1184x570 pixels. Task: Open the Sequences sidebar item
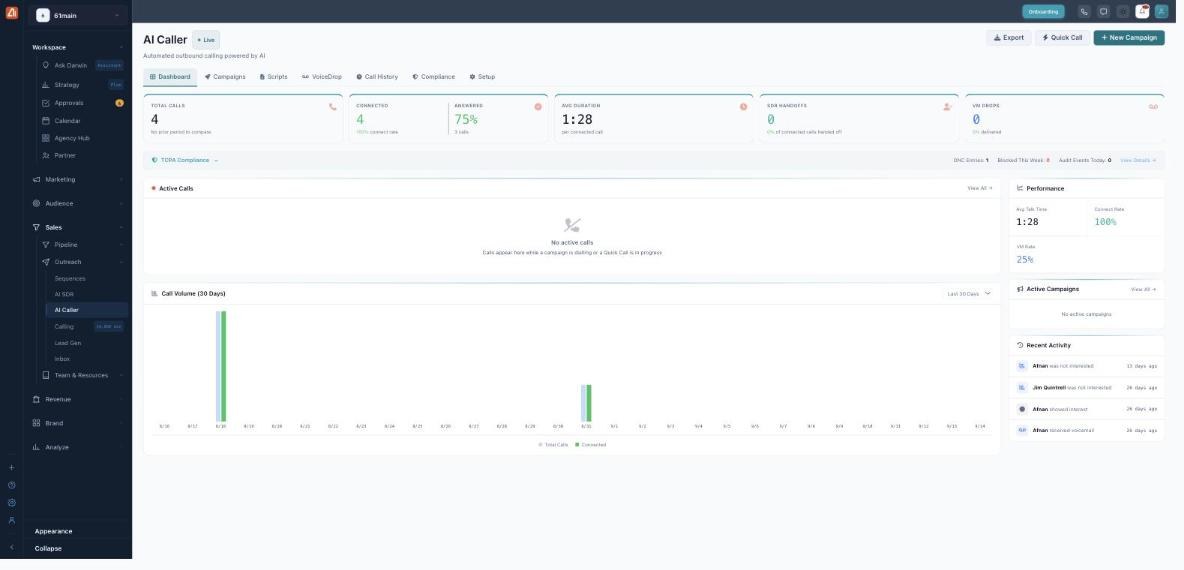point(69,279)
